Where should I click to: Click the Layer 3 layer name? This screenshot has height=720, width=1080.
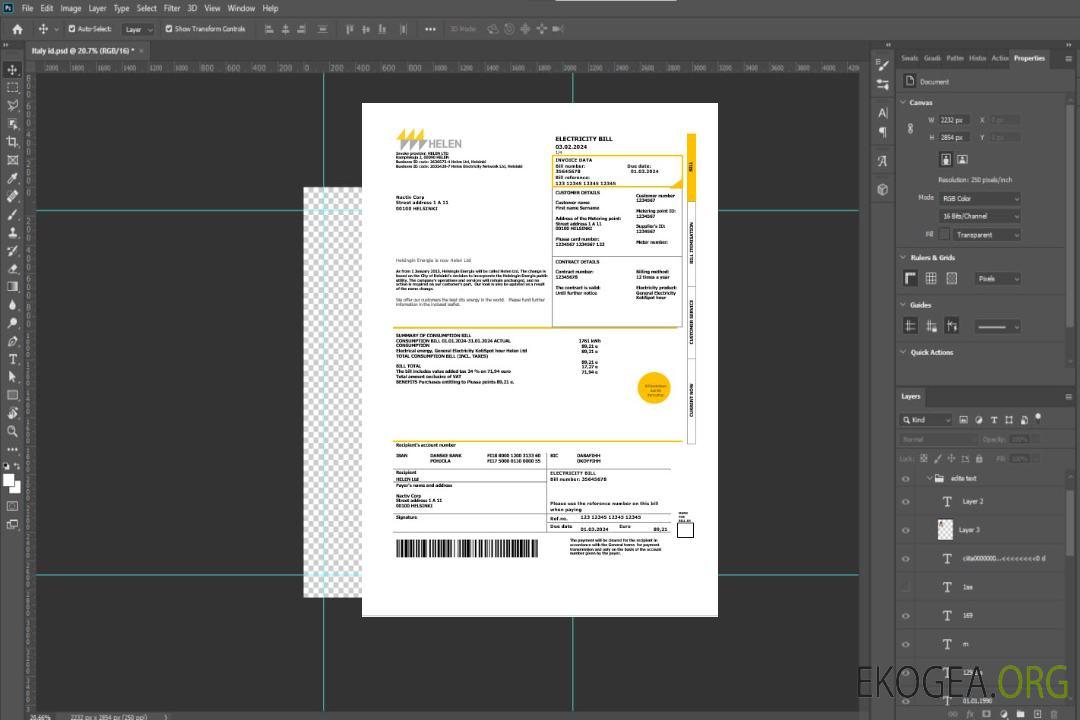pyautogui.click(x=969, y=530)
